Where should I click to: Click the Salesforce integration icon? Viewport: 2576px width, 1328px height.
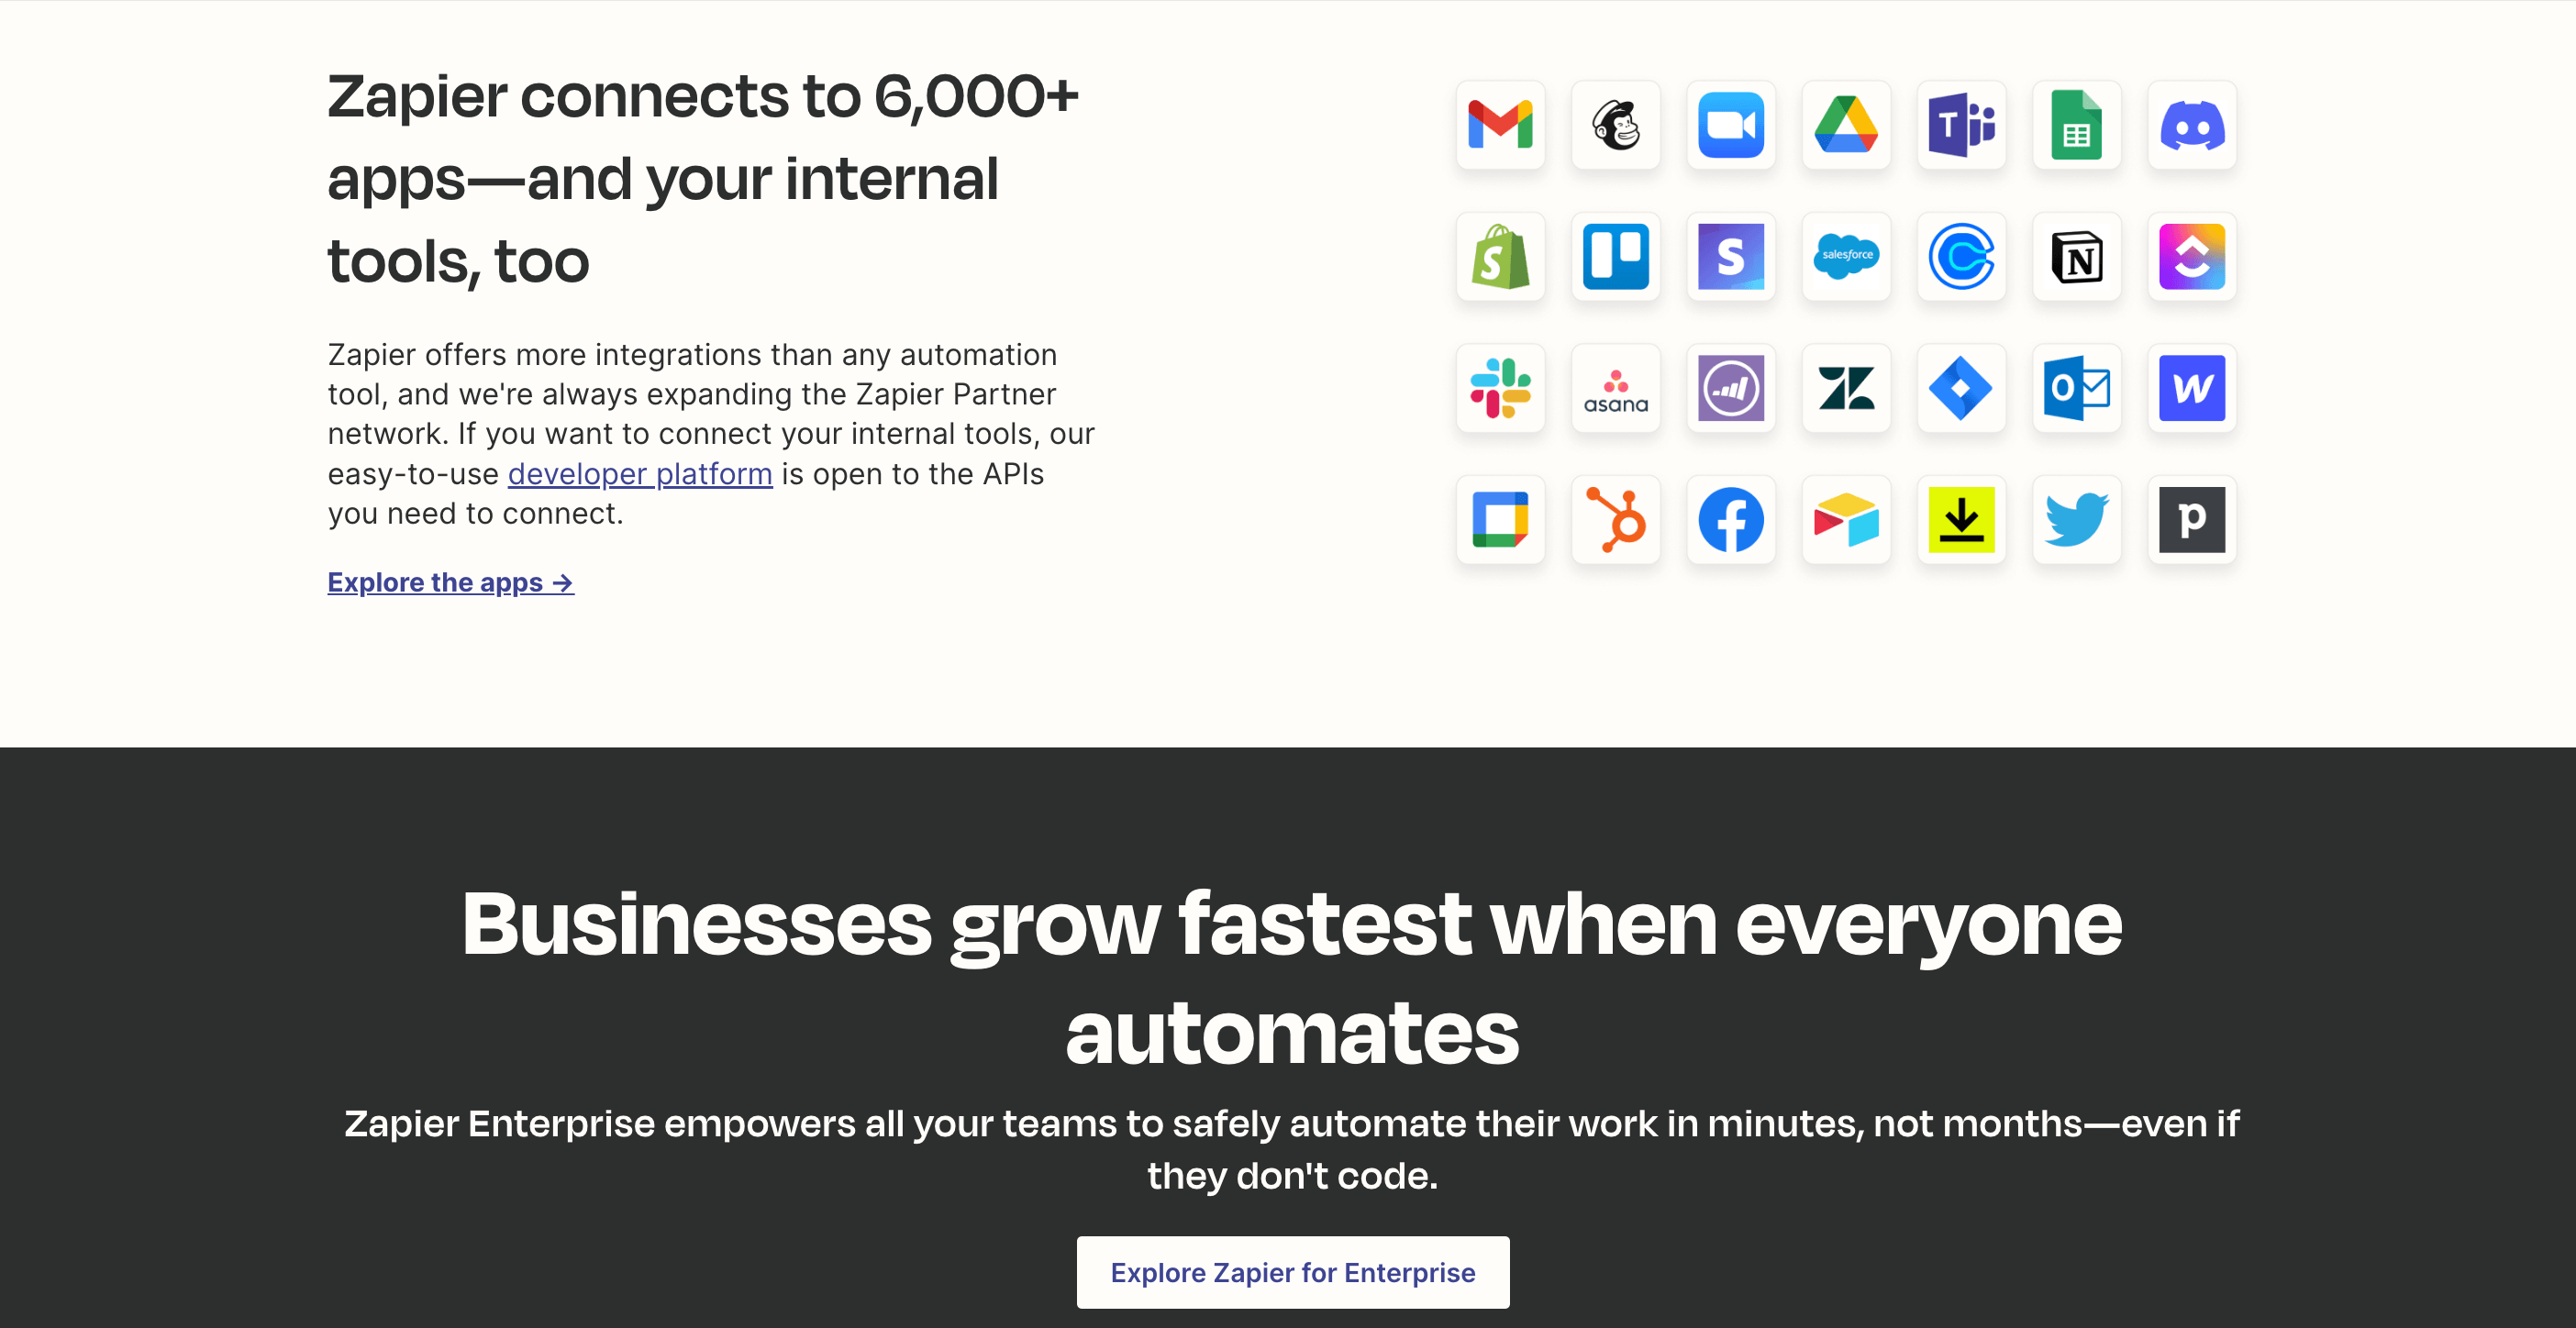click(x=1846, y=254)
